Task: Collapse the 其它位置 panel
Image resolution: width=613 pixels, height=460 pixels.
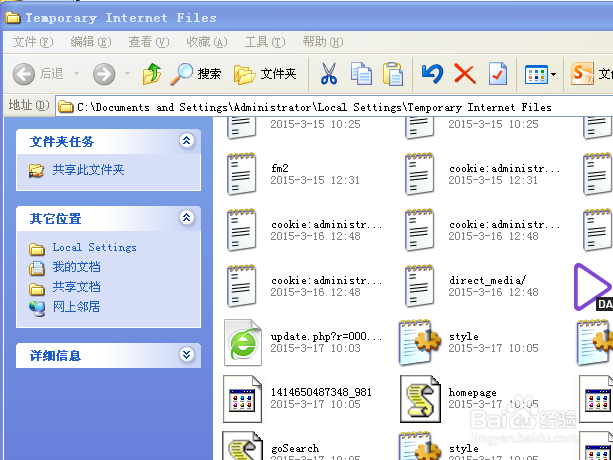Action: tap(186, 217)
